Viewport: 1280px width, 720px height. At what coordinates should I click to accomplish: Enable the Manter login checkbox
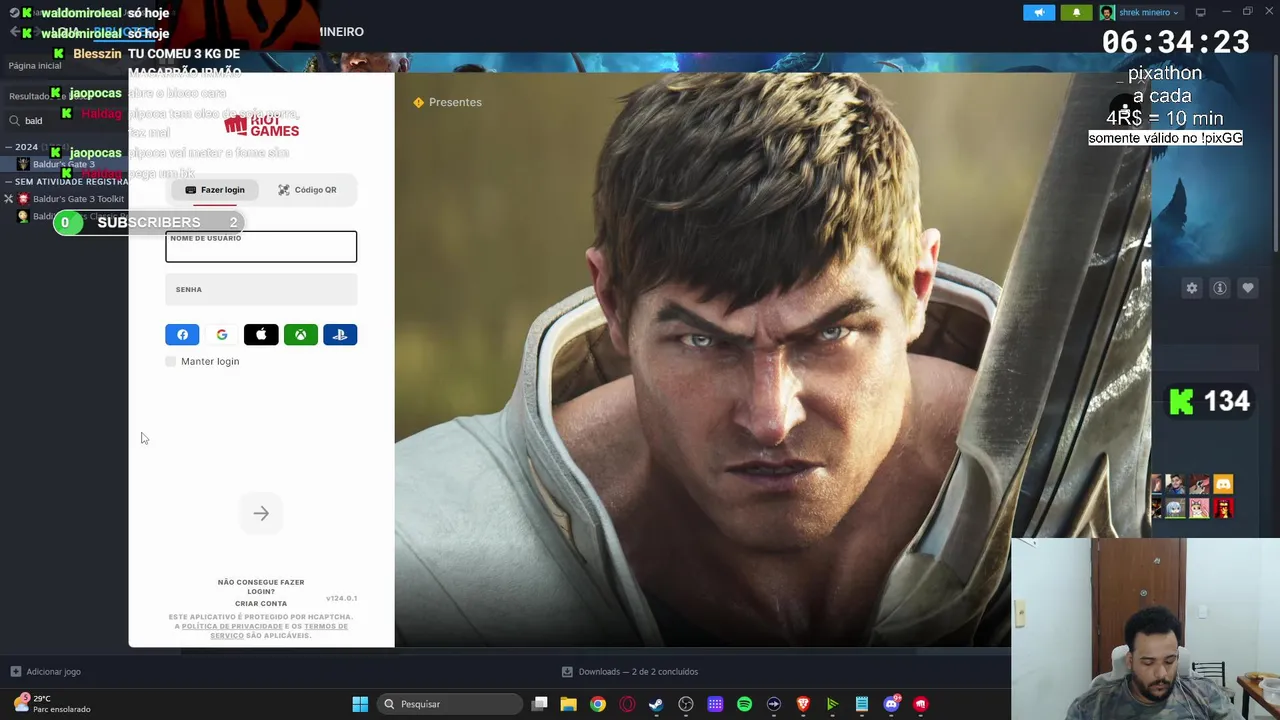[170, 361]
